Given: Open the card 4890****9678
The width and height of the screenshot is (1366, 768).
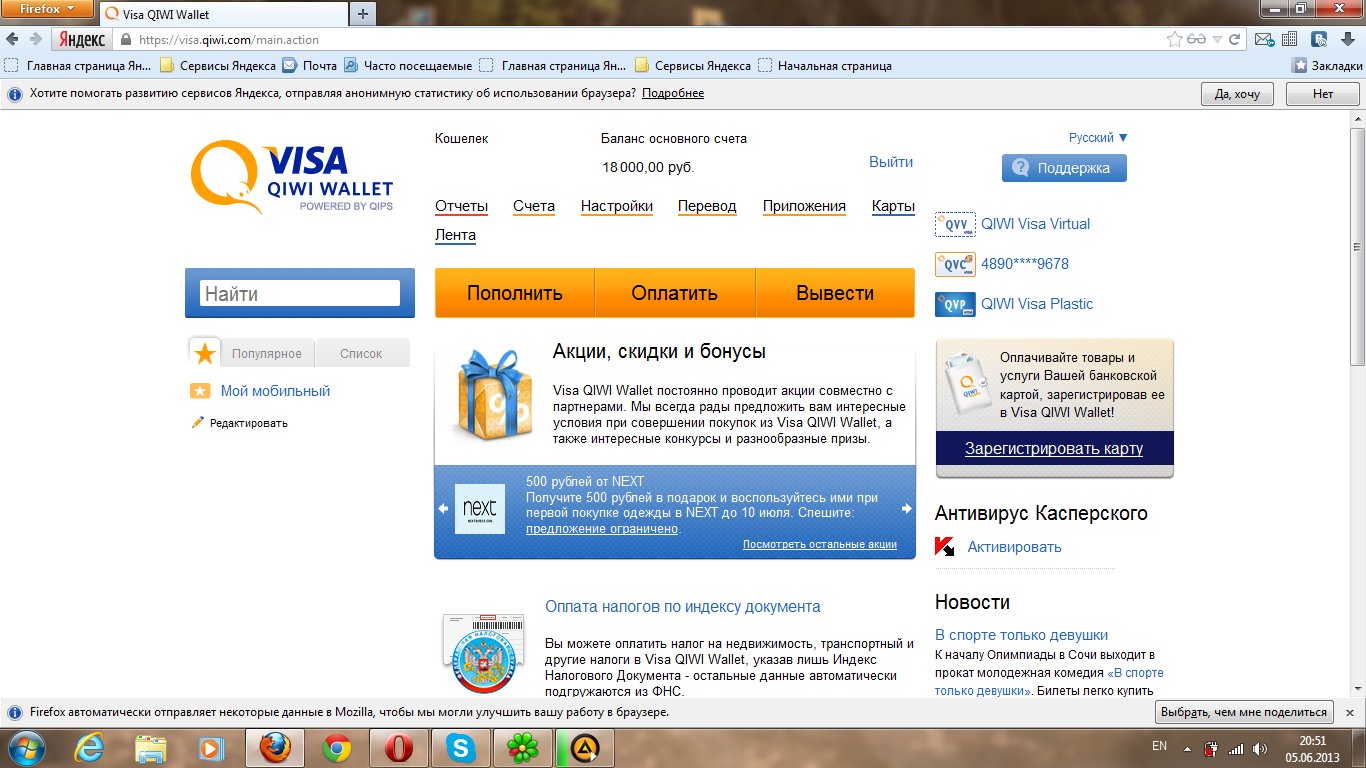Looking at the screenshot, I should click(x=1025, y=264).
